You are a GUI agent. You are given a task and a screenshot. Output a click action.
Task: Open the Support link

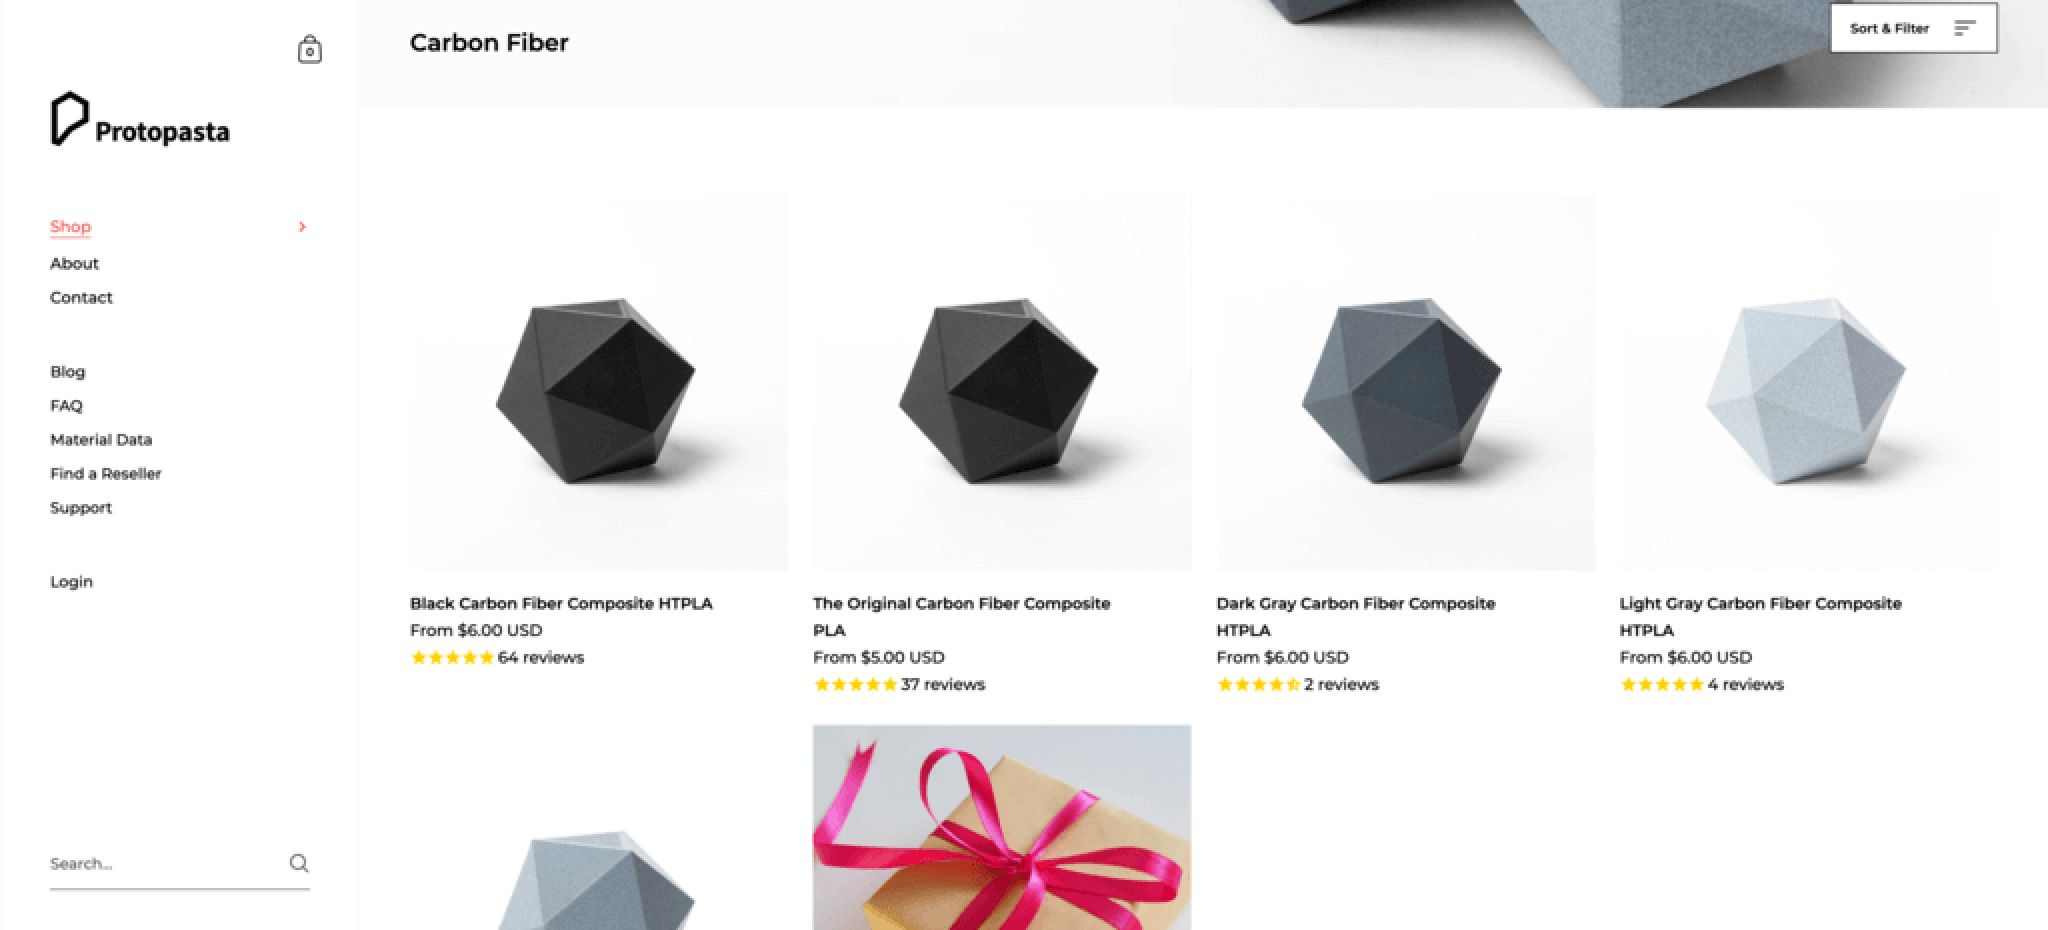(81, 507)
